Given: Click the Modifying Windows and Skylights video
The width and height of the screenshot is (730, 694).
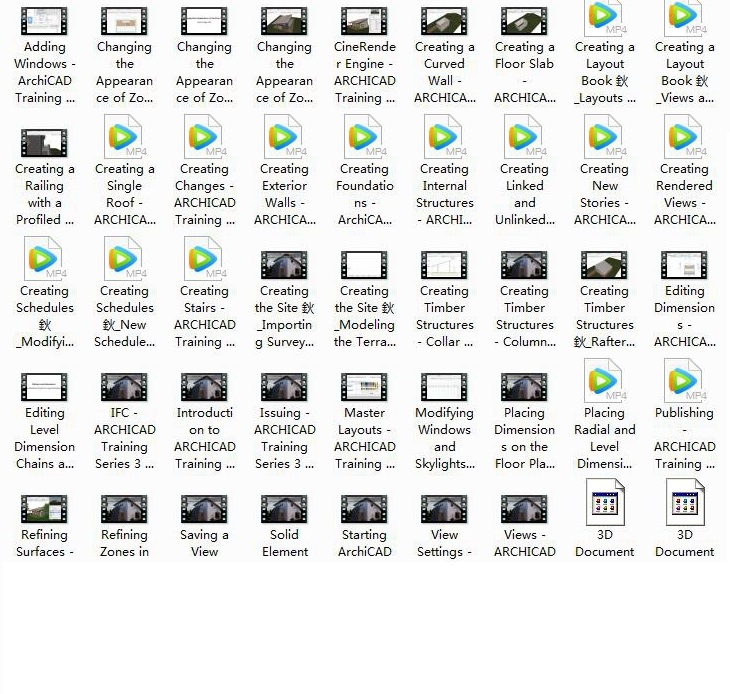Looking at the screenshot, I should [x=444, y=387].
